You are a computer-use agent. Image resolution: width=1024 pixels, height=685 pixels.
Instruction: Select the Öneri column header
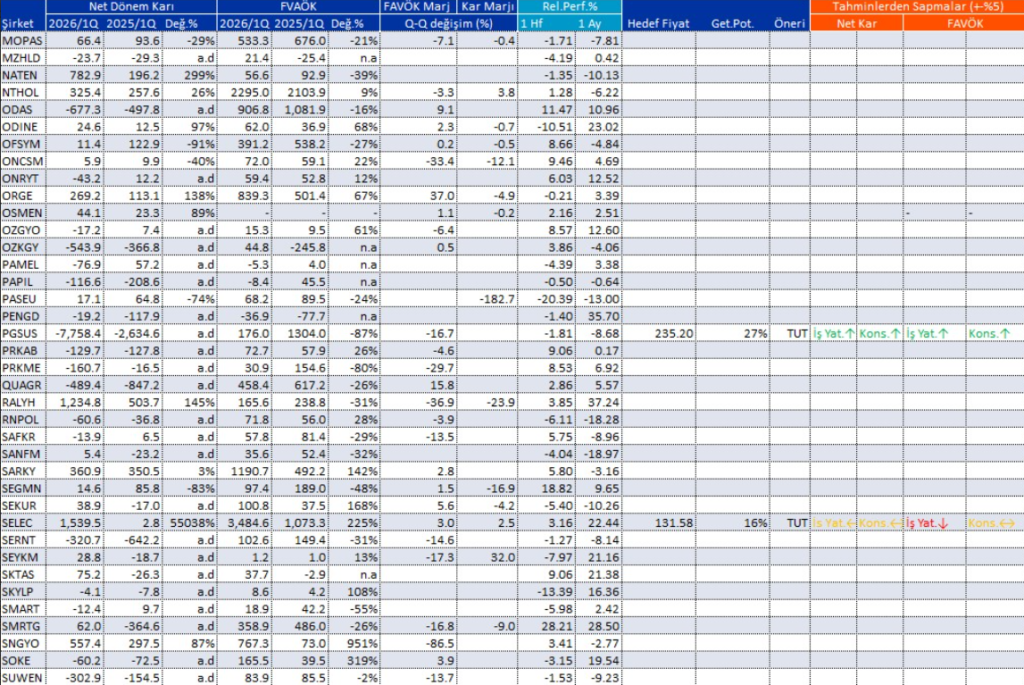tap(790, 24)
